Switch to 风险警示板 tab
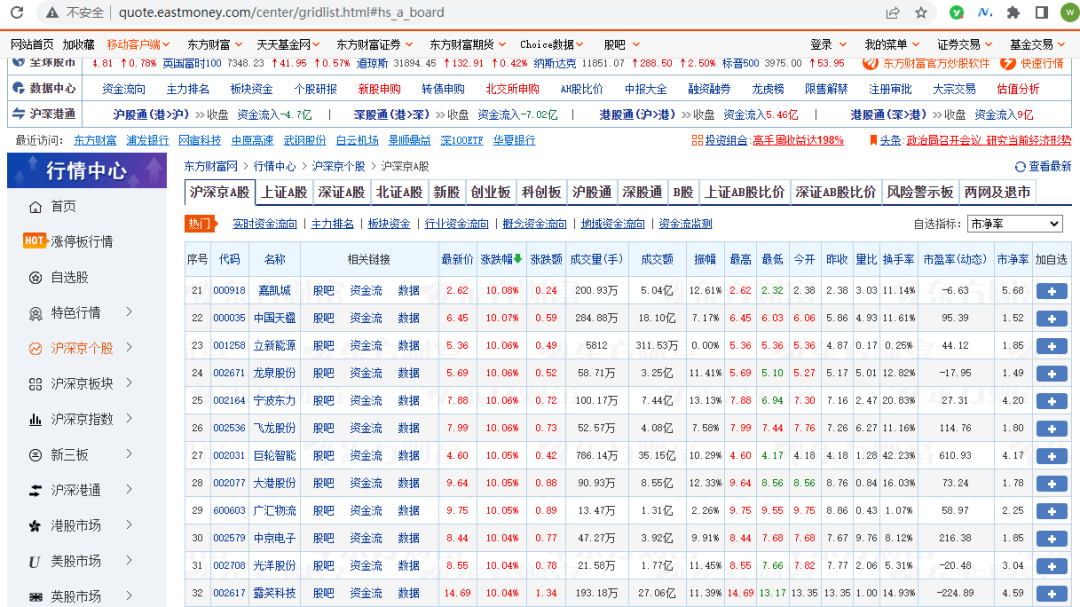Viewport: 1080px width, 607px height. coord(920,192)
